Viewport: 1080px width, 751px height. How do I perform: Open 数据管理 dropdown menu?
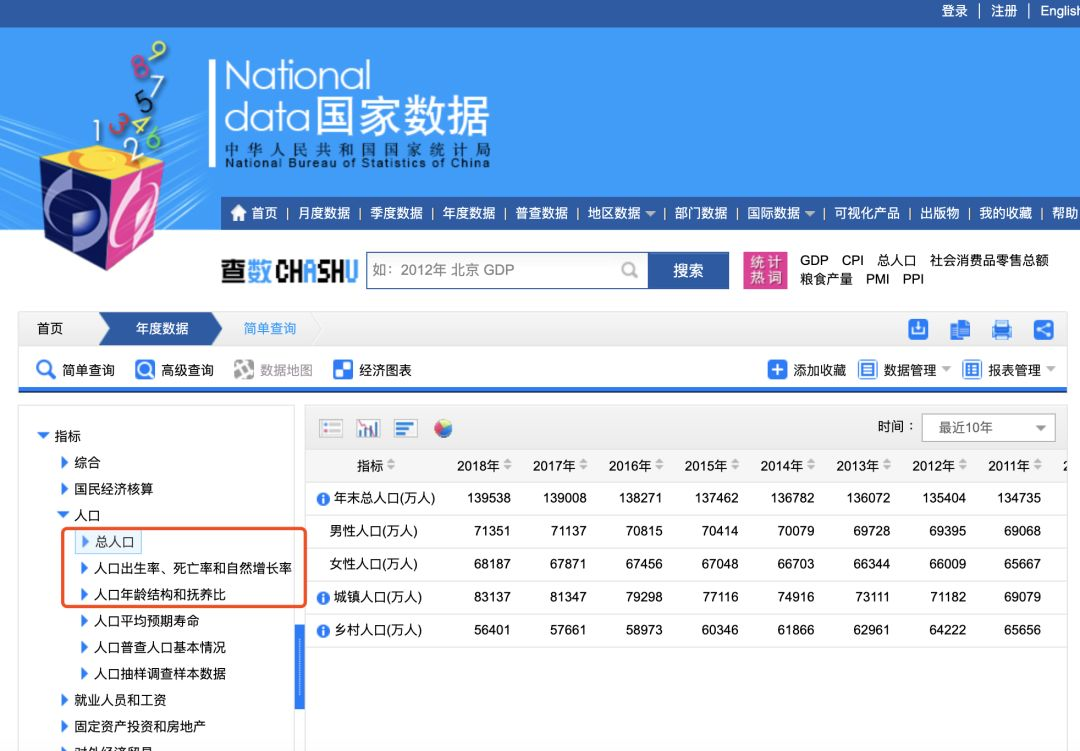[904, 370]
